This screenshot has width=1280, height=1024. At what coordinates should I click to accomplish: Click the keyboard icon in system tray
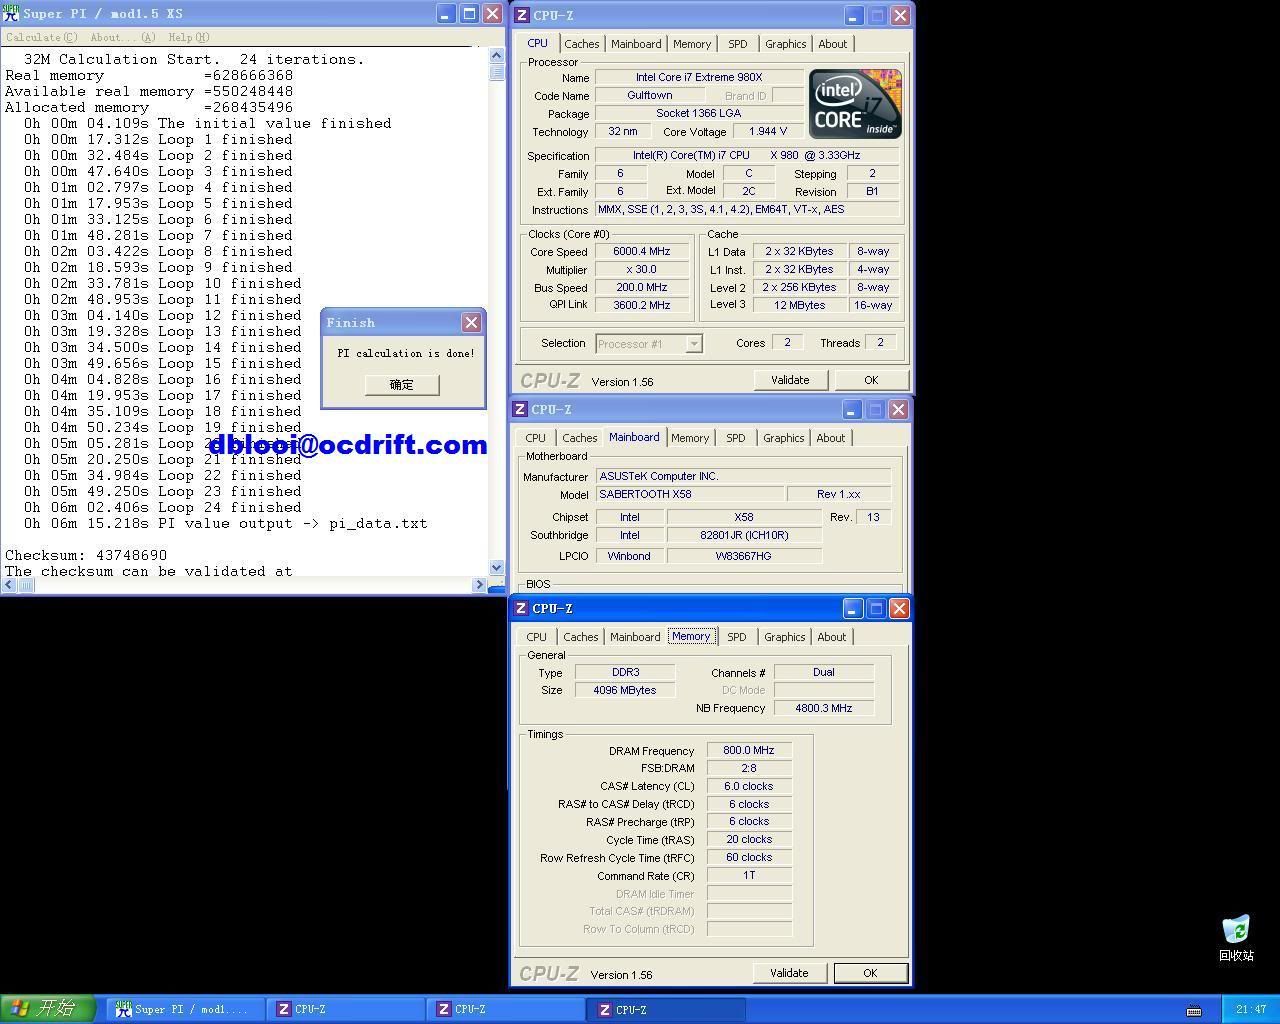1194,1009
